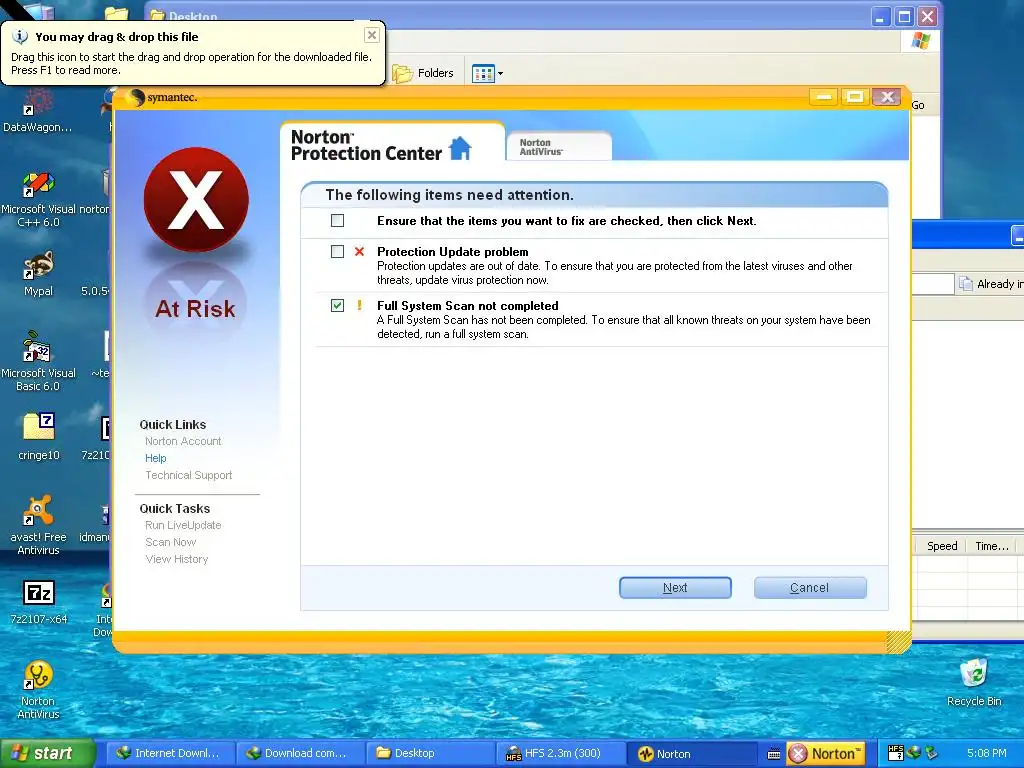Click the red X At Risk status icon
The width and height of the screenshot is (1024, 768).
click(196, 199)
